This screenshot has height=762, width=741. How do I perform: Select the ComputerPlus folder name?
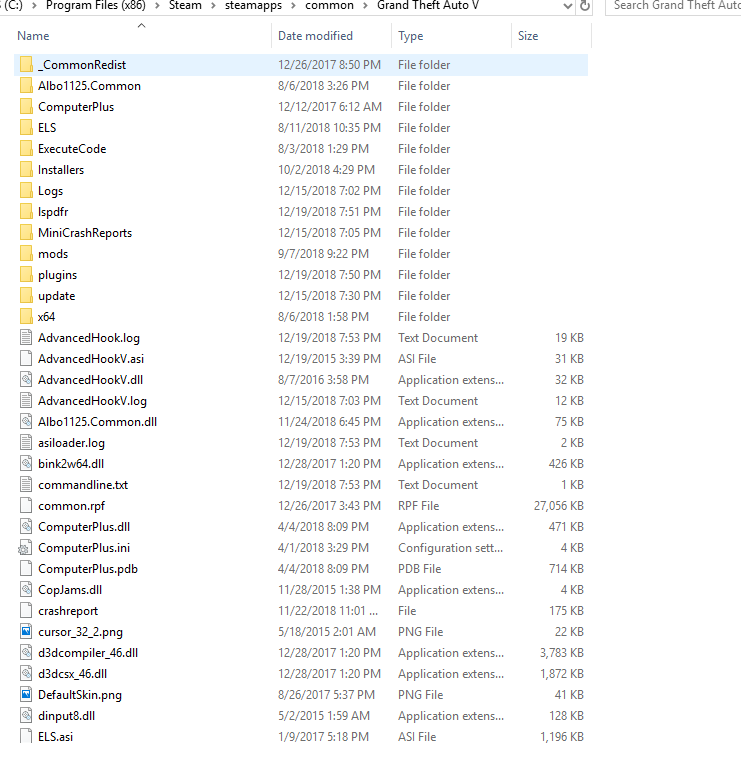click(76, 107)
